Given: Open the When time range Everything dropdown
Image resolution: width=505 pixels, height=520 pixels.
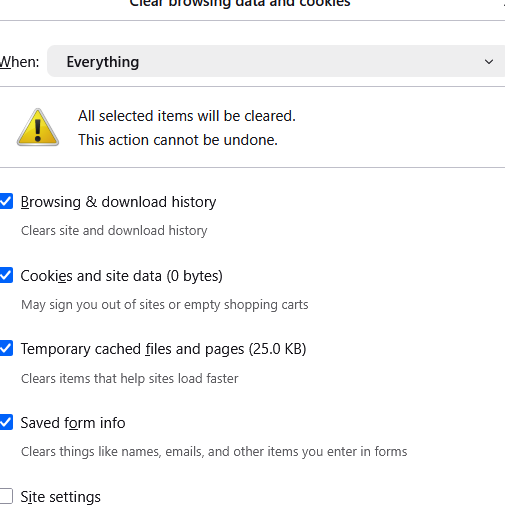Looking at the screenshot, I should [276, 61].
